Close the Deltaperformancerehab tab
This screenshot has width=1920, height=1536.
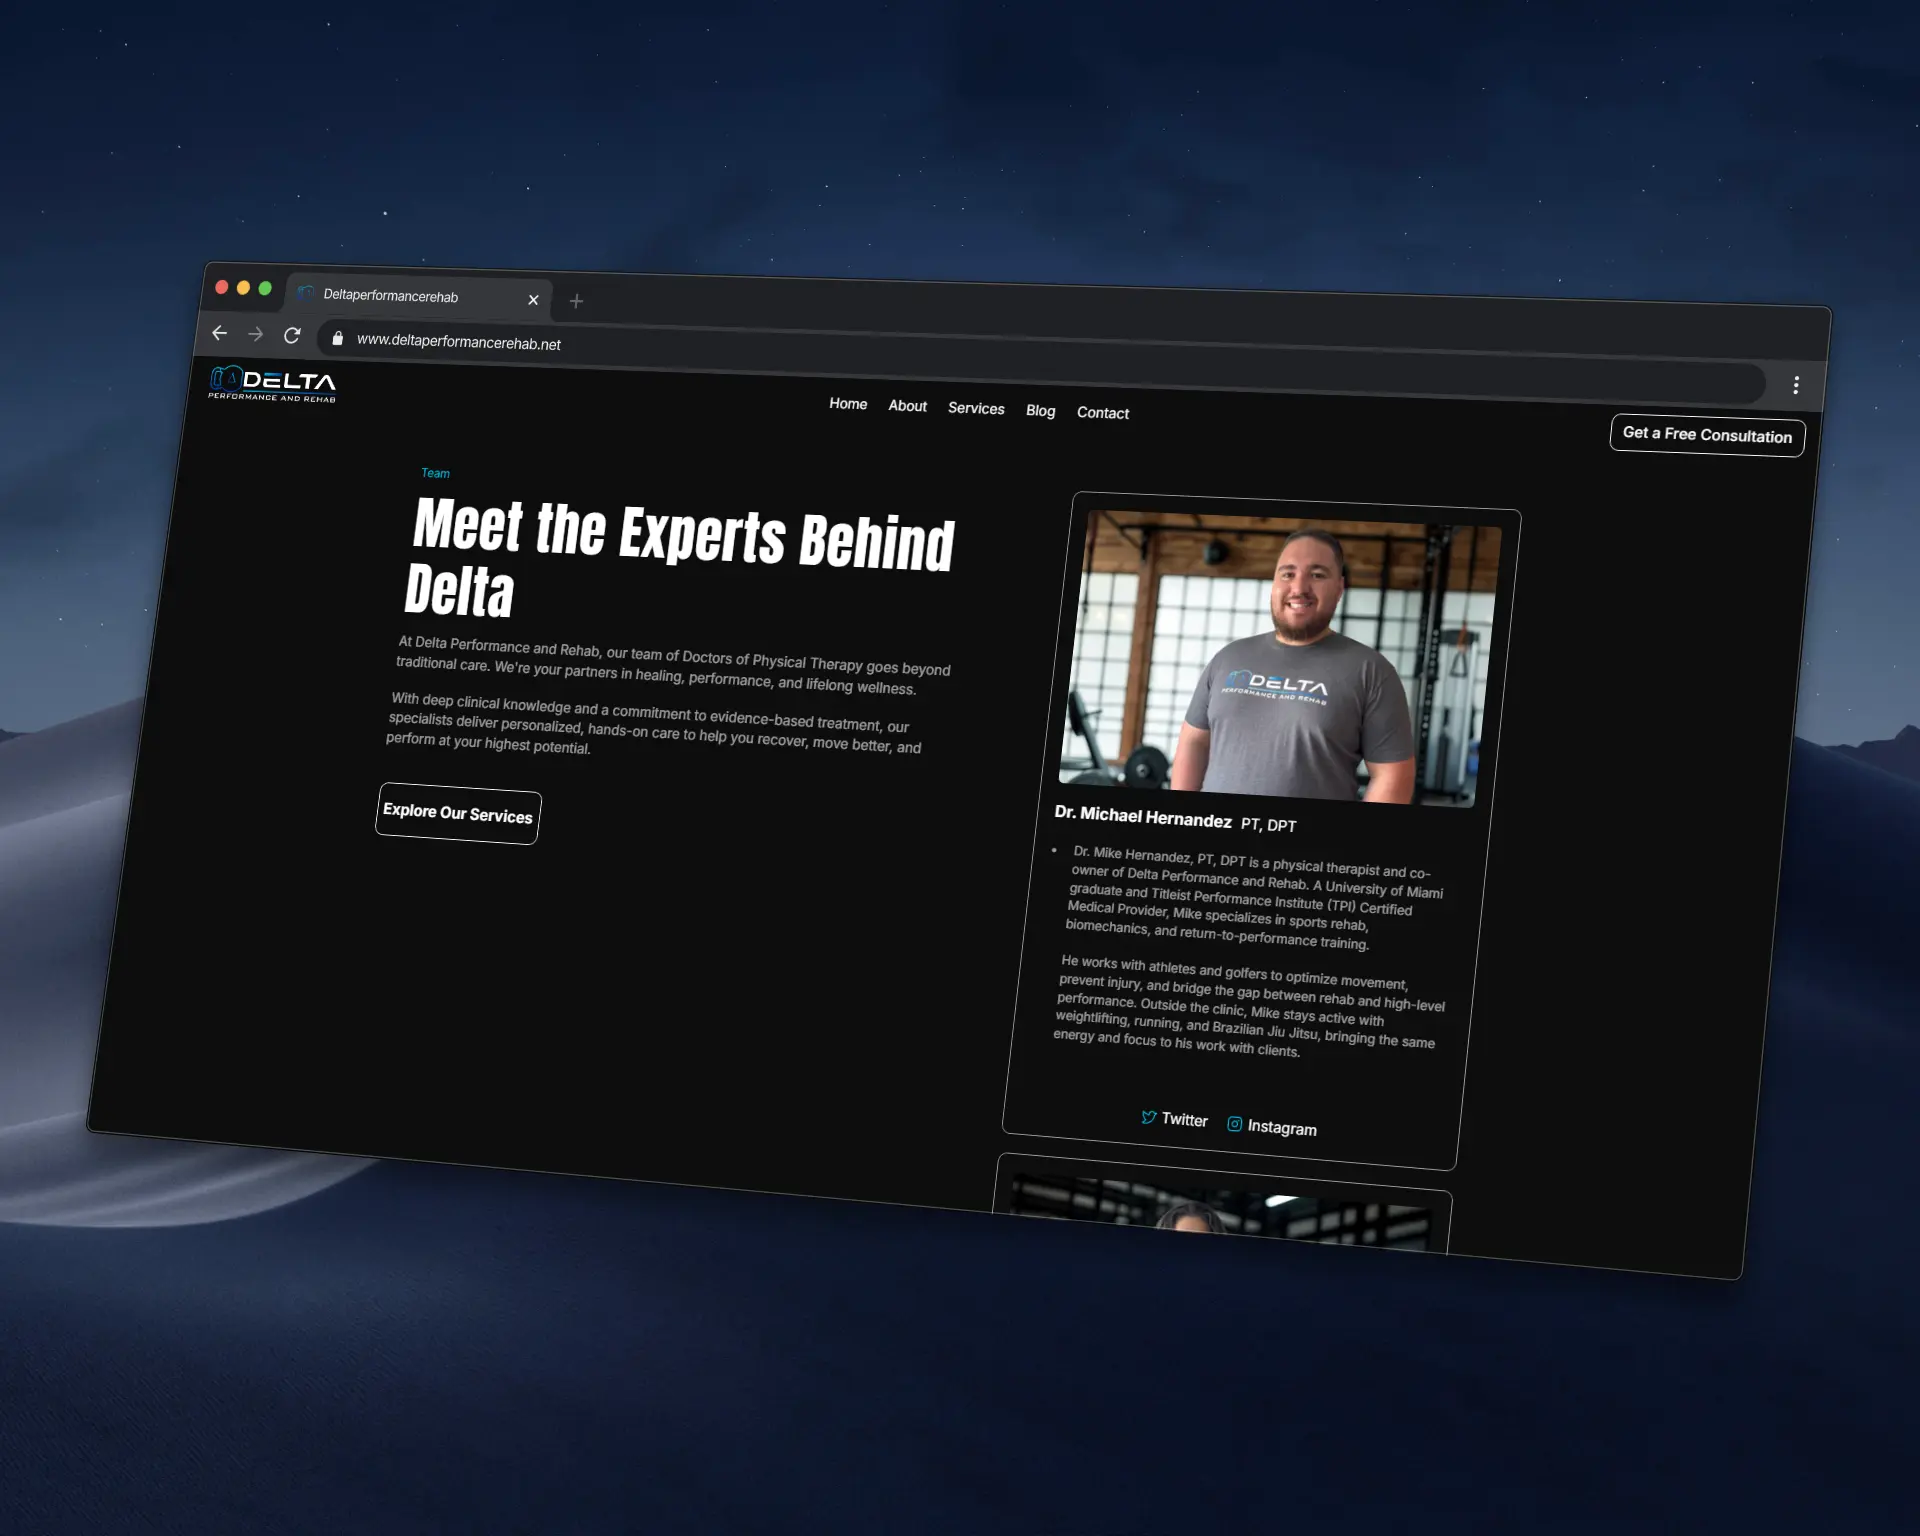click(533, 300)
